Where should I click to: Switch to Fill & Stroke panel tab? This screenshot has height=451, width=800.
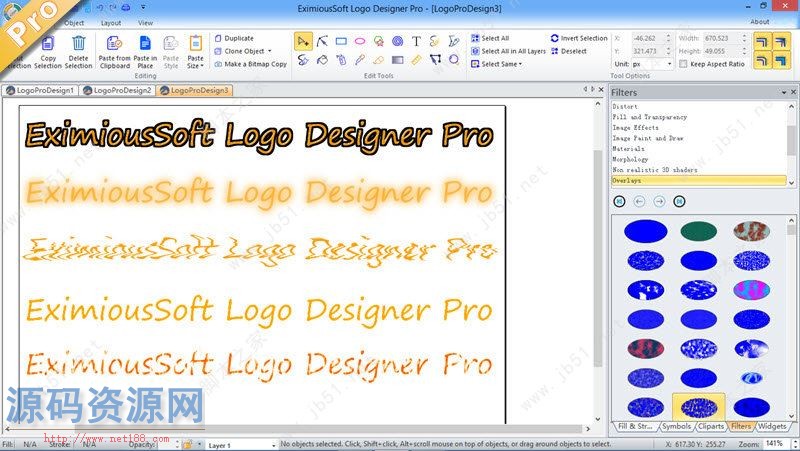click(x=635, y=427)
